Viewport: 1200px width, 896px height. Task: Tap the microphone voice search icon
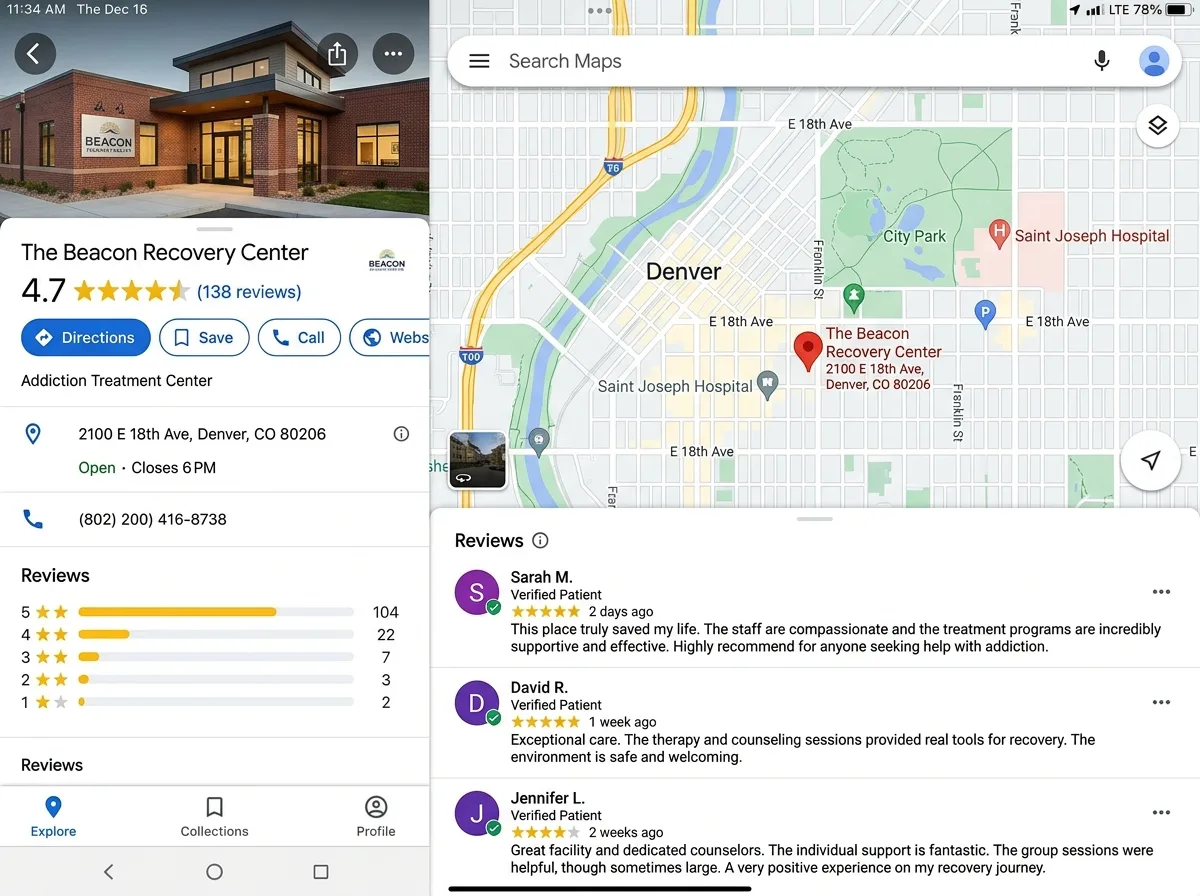coord(1102,61)
